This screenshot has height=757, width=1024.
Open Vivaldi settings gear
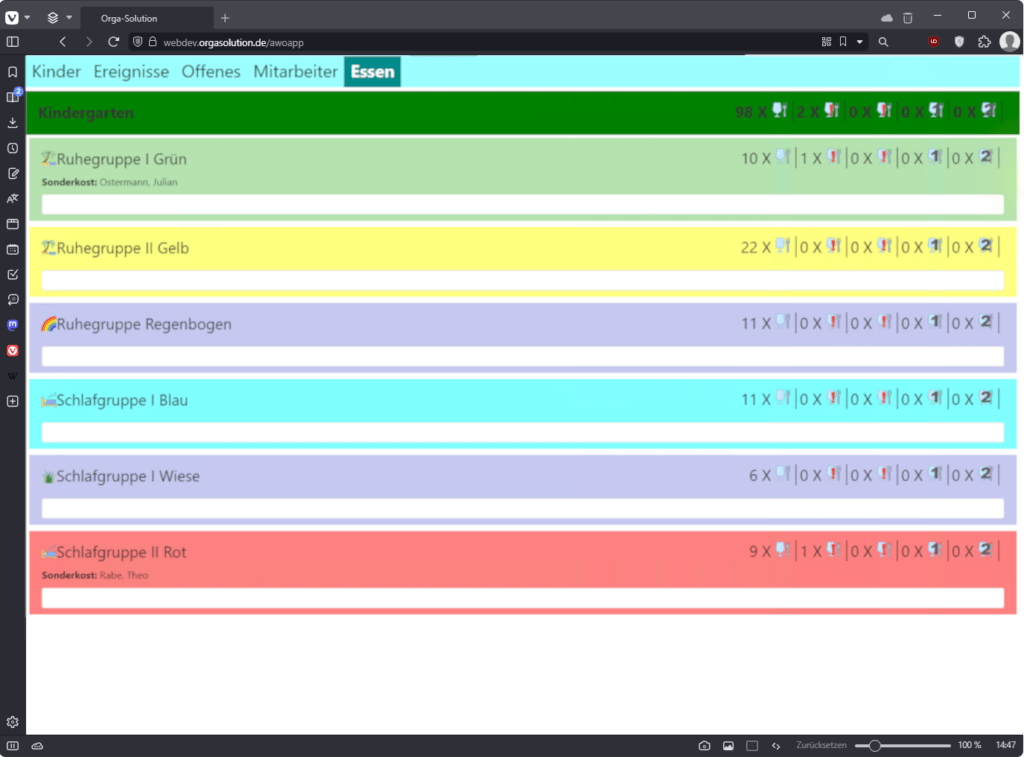click(x=12, y=722)
